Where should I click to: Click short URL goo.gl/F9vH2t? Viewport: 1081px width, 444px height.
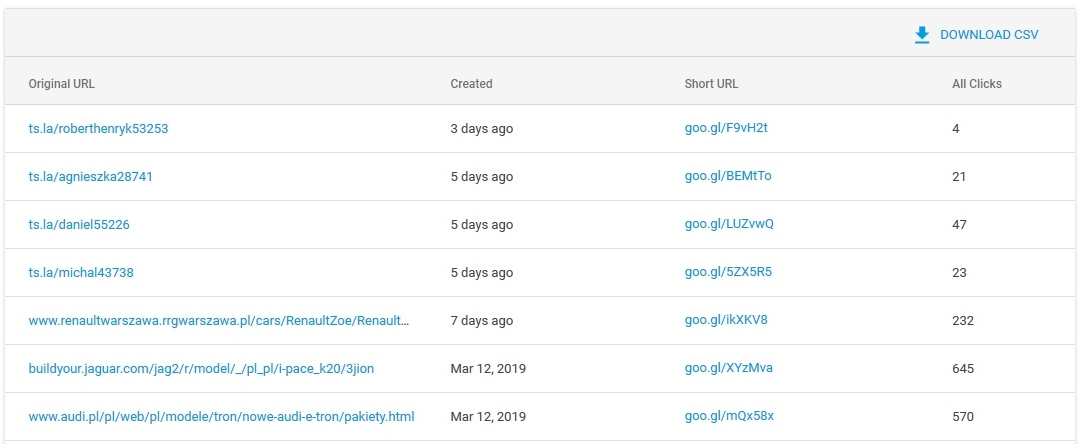(726, 128)
